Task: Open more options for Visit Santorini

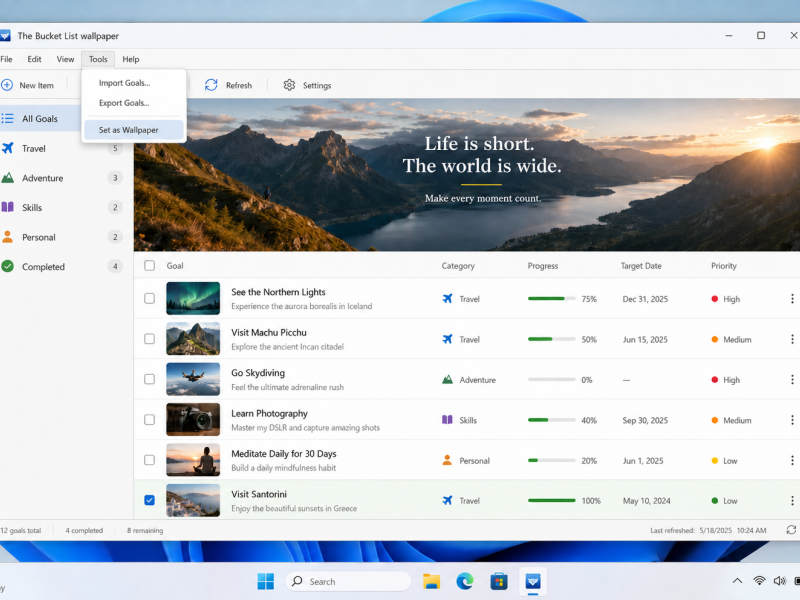Action: tap(792, 501)
